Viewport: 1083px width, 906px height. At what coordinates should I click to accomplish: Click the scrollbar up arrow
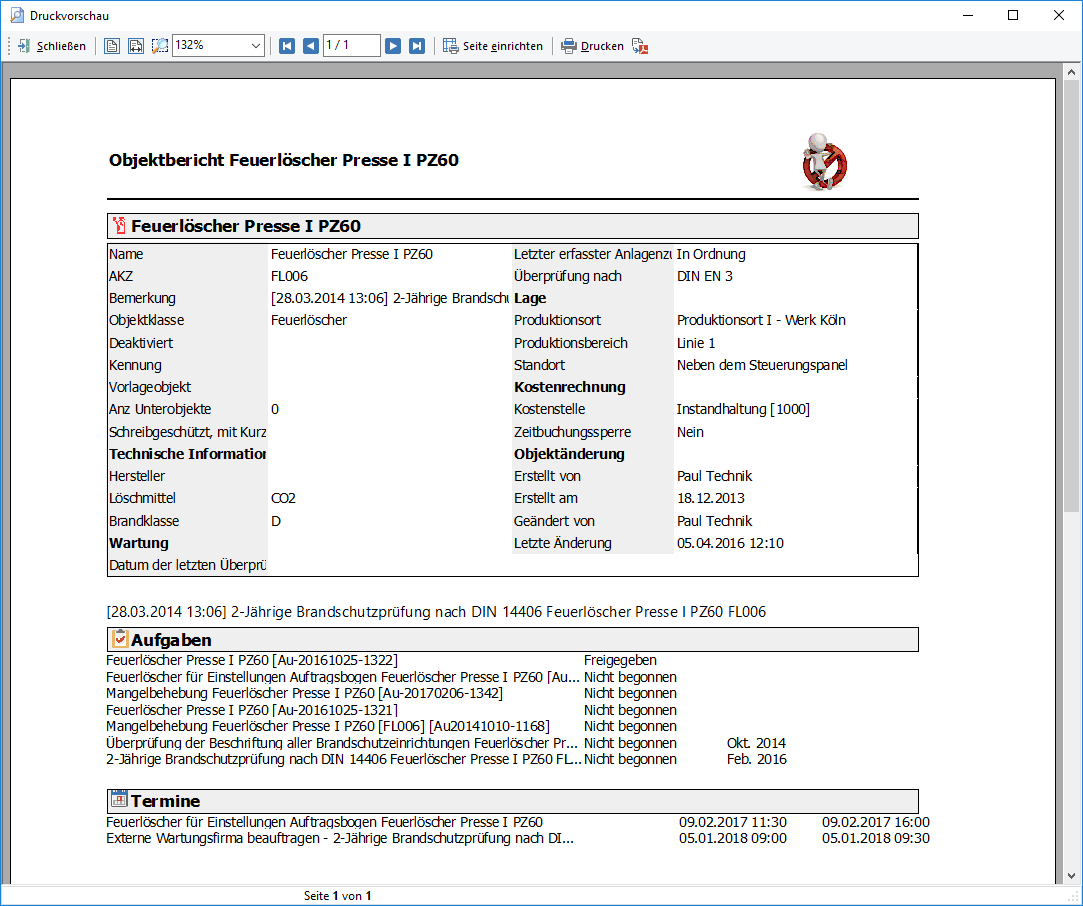(1071, 72)
